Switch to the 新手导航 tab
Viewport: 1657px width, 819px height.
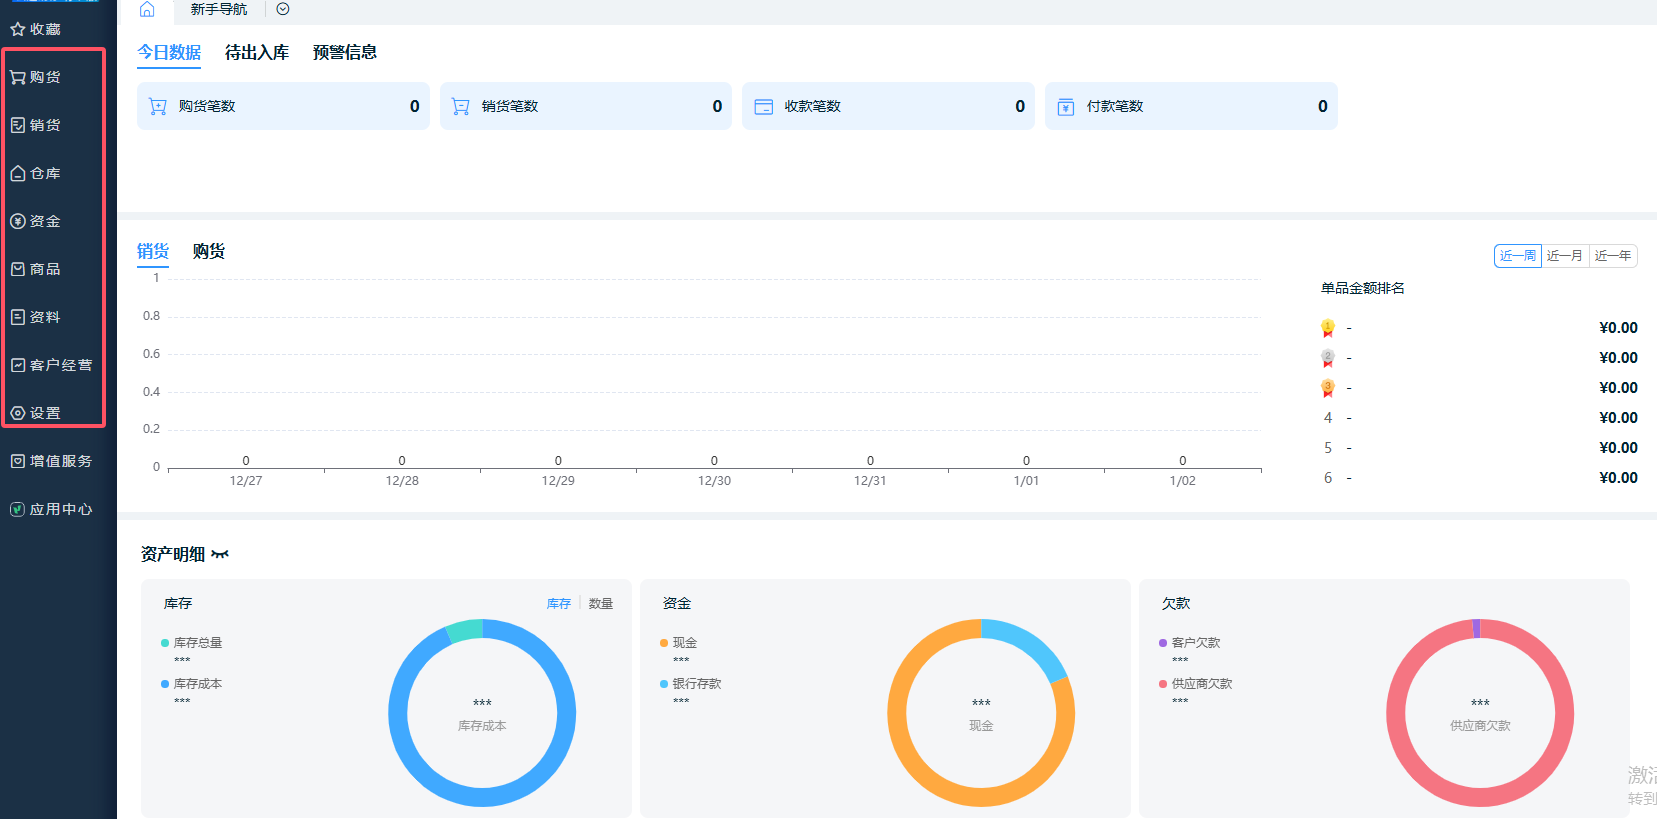click(219, 9)
